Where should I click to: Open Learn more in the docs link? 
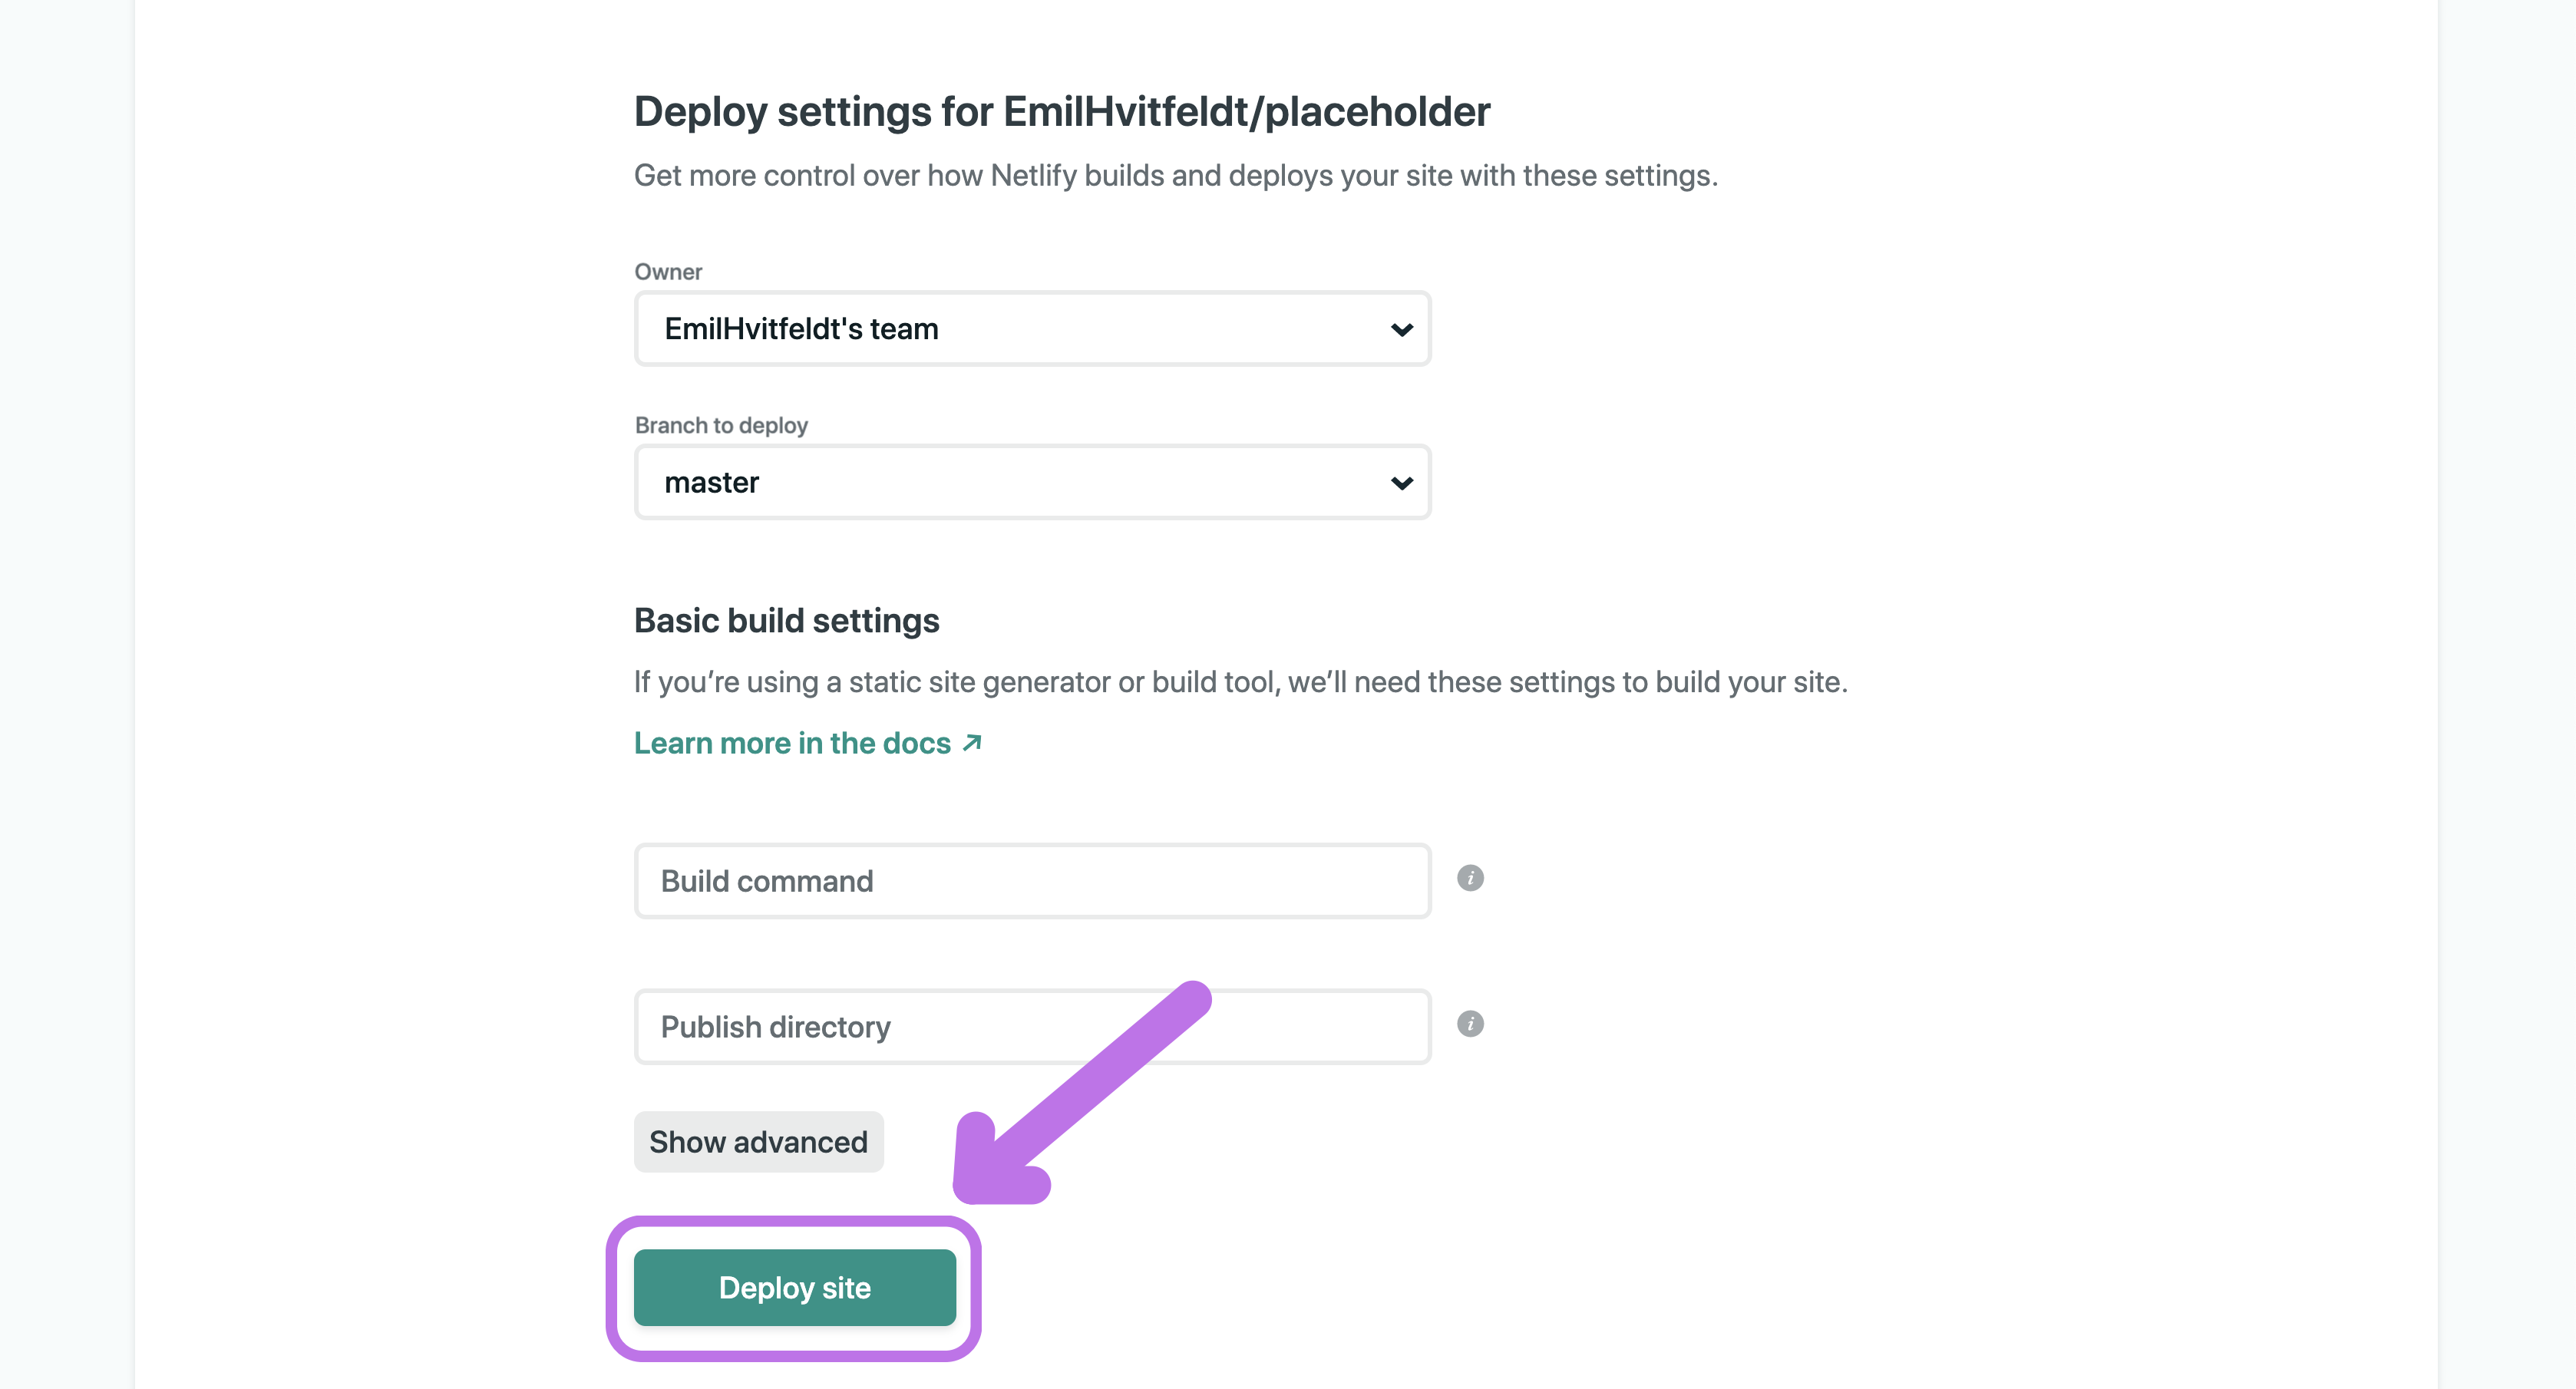[x=792, y=743]
